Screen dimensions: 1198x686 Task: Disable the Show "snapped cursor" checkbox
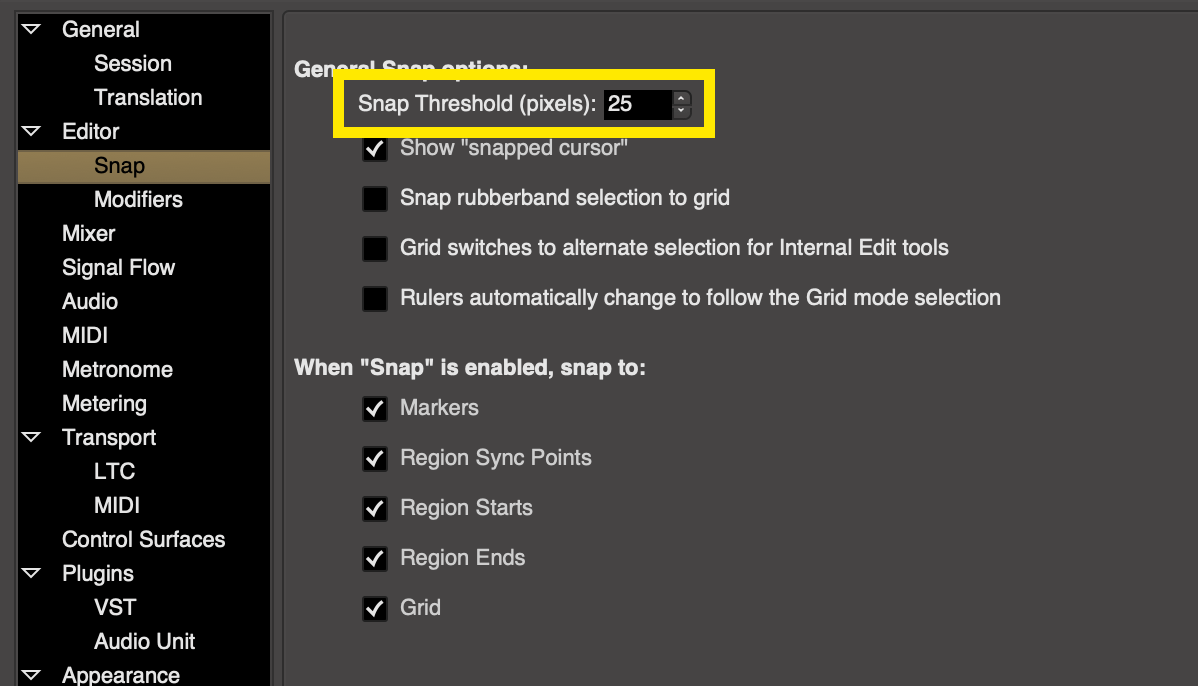click(x=375, y=149)
